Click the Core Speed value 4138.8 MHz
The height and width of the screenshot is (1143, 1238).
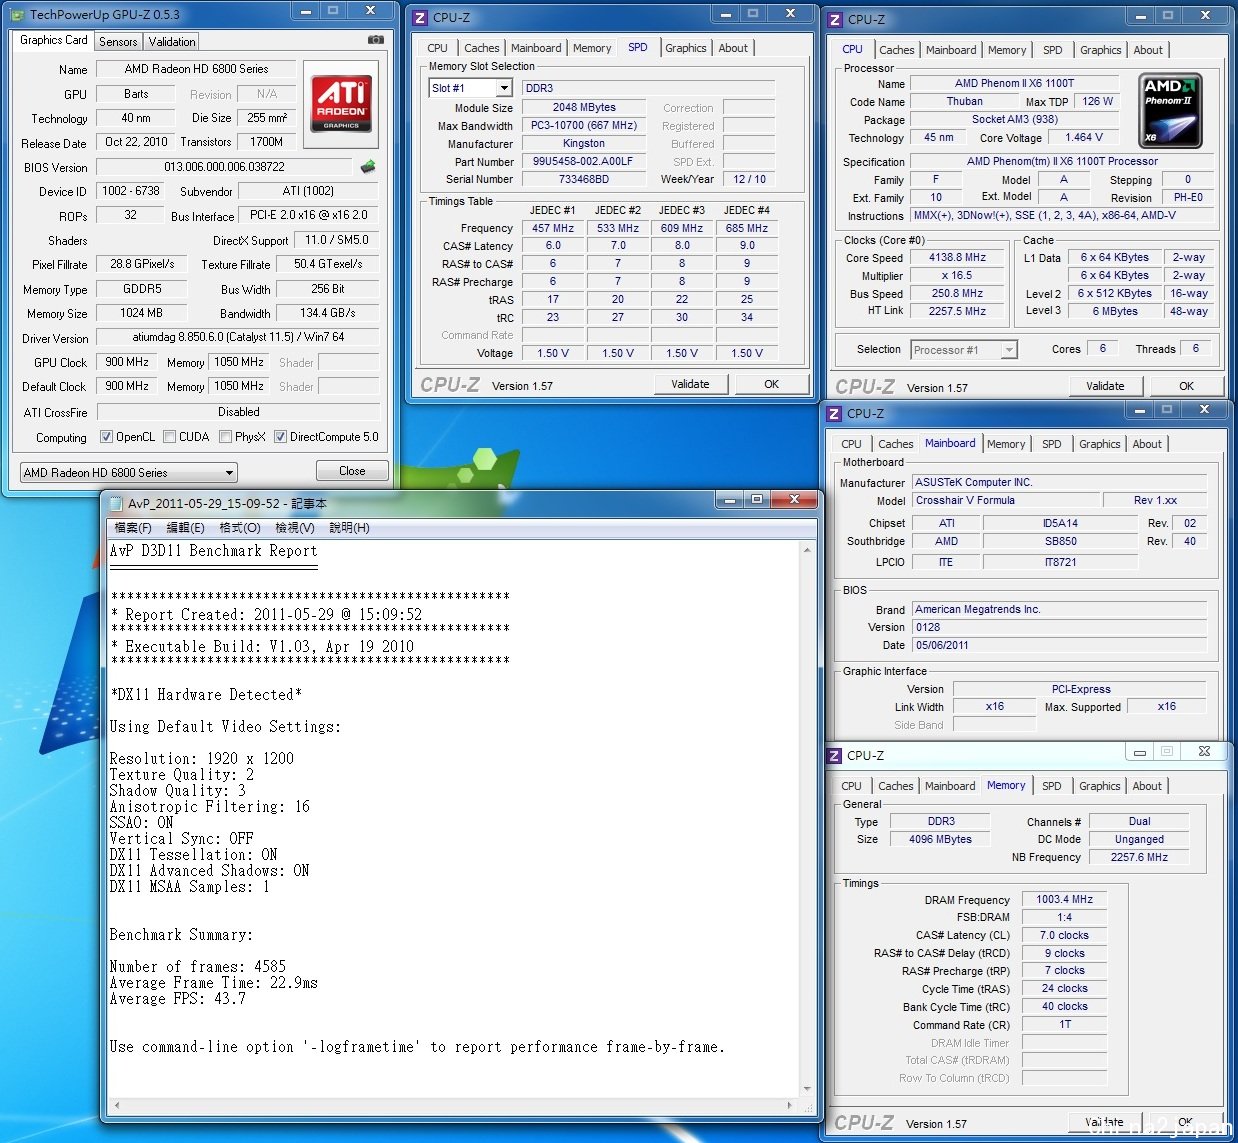(957, 257)
